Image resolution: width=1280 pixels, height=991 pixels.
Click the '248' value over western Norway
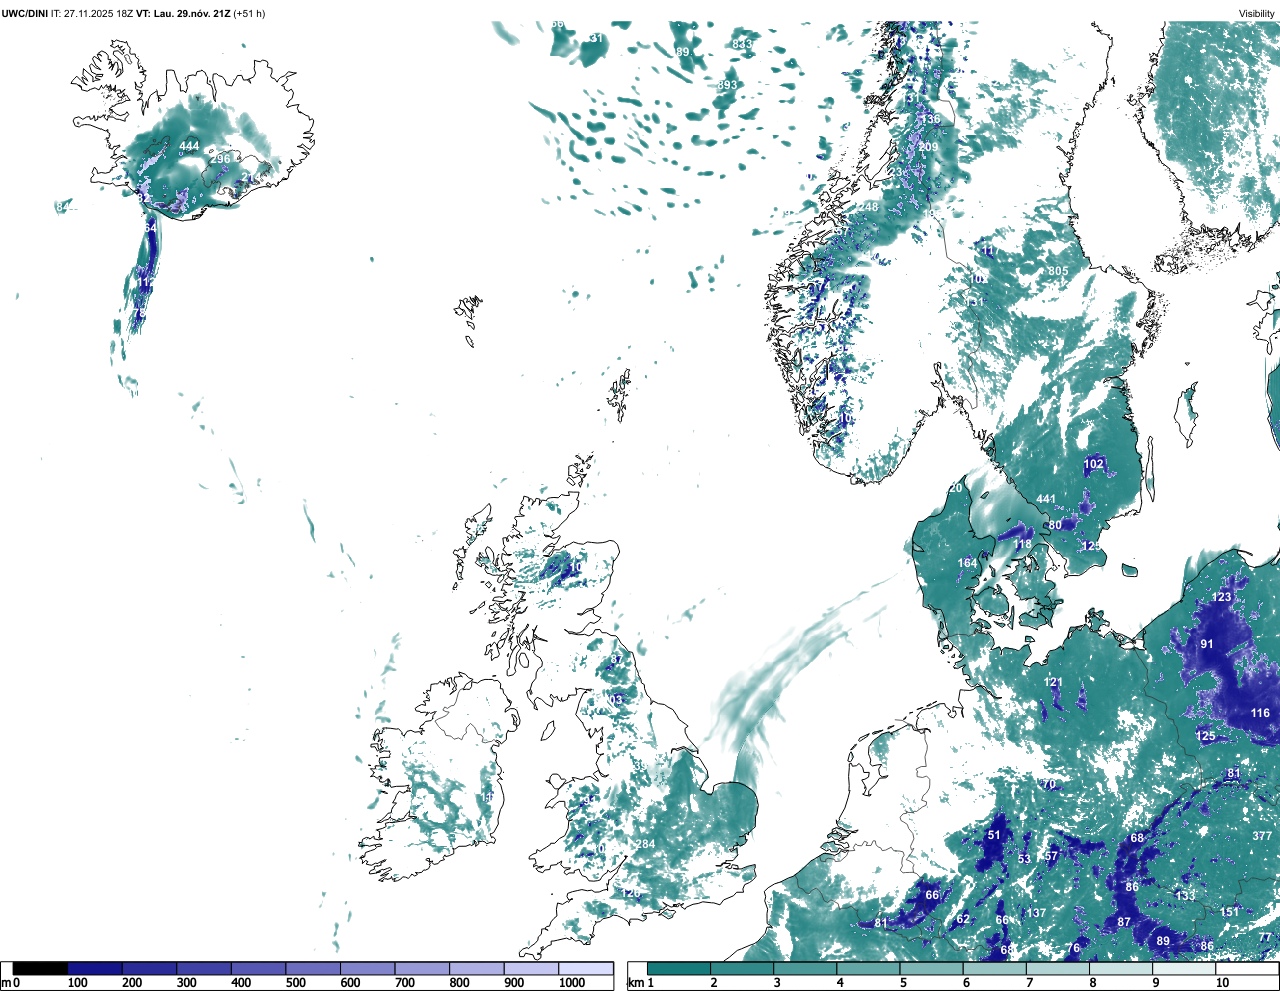click(868, 207)
